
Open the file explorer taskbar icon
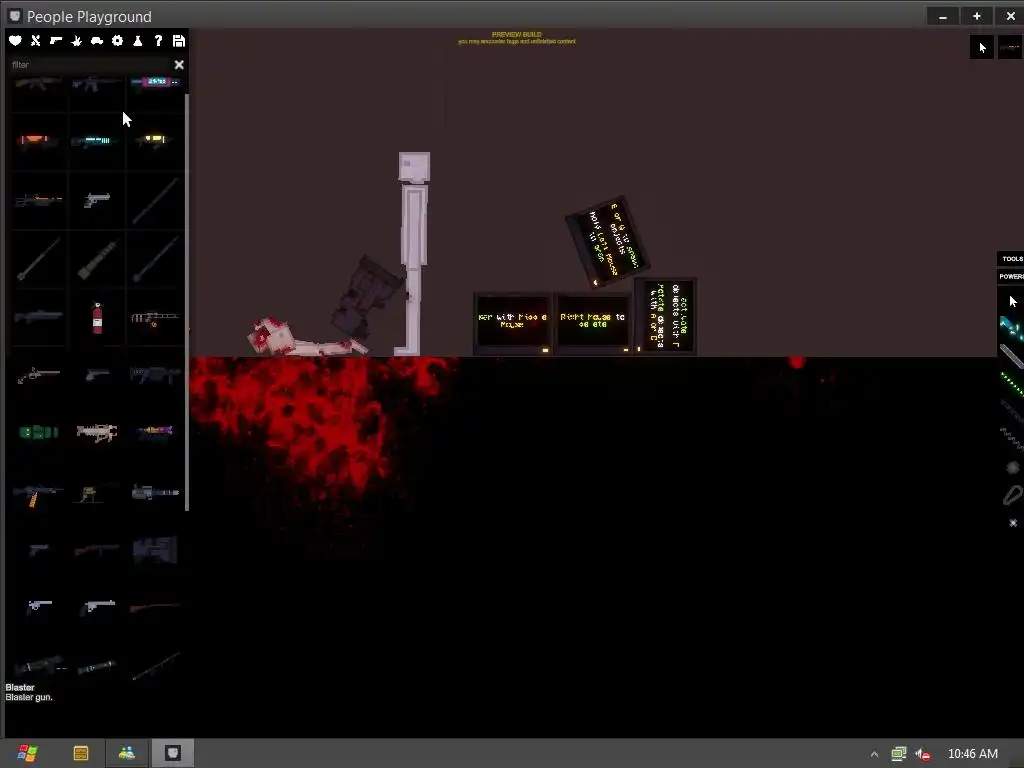point(81,753)
